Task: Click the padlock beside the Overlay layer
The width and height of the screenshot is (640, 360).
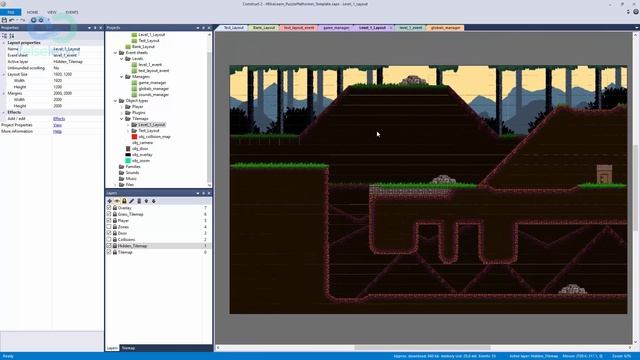Action: pyautogui.click(x=115, y=208)
